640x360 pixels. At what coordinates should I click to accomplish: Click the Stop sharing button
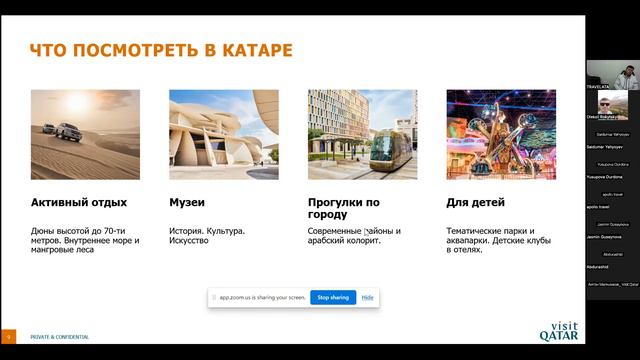pos(333,298)
